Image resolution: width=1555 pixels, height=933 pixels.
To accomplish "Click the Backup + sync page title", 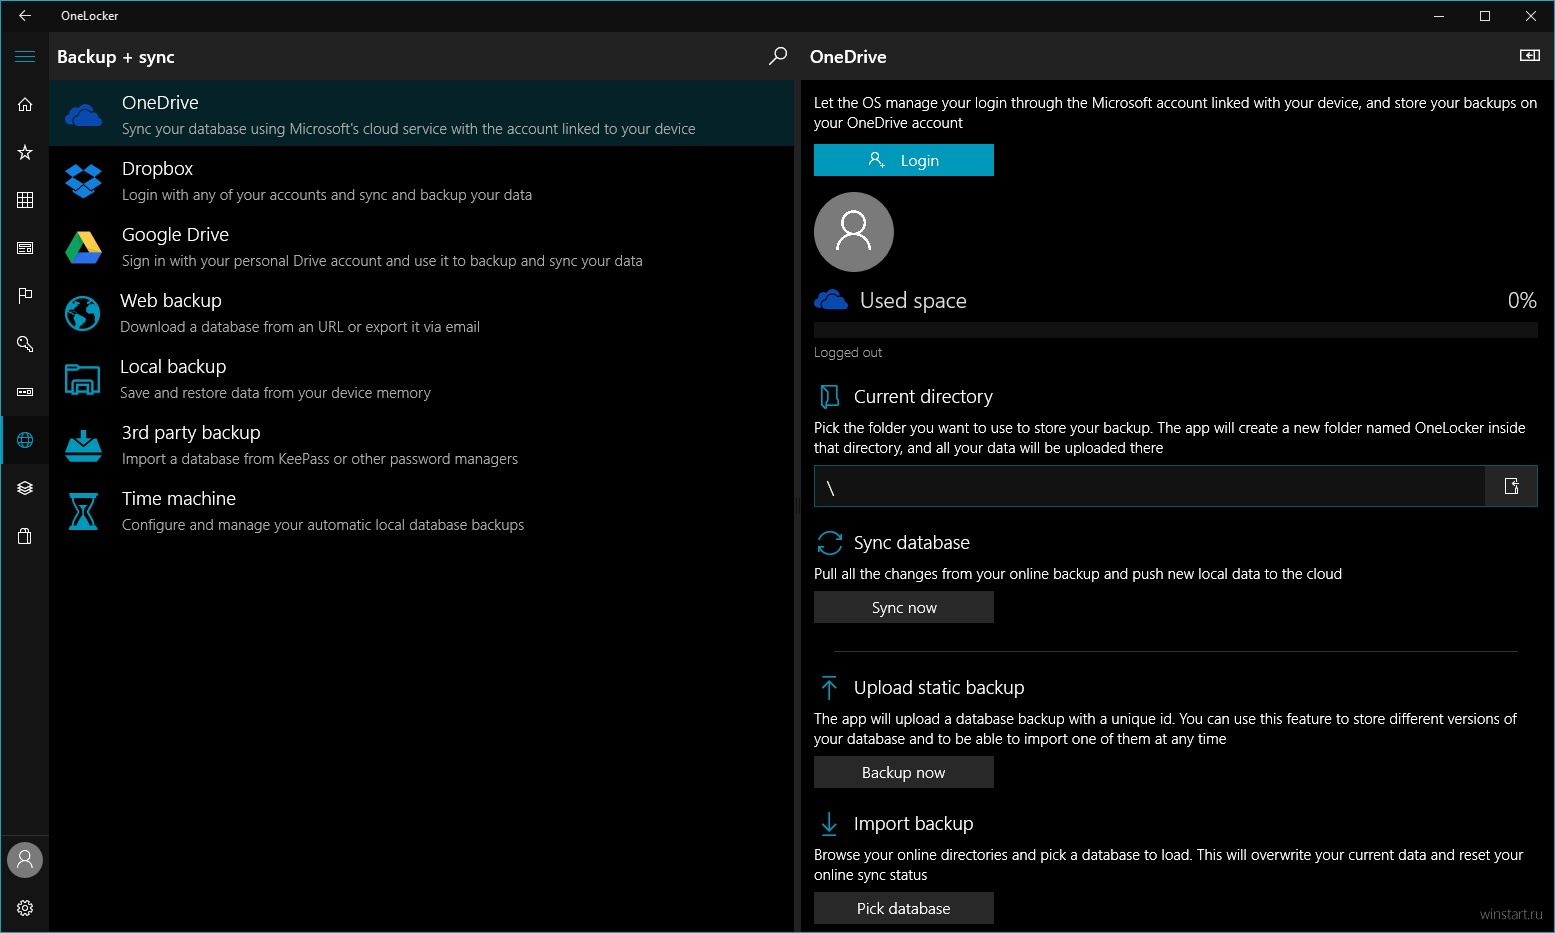I will tap(116, 57).
